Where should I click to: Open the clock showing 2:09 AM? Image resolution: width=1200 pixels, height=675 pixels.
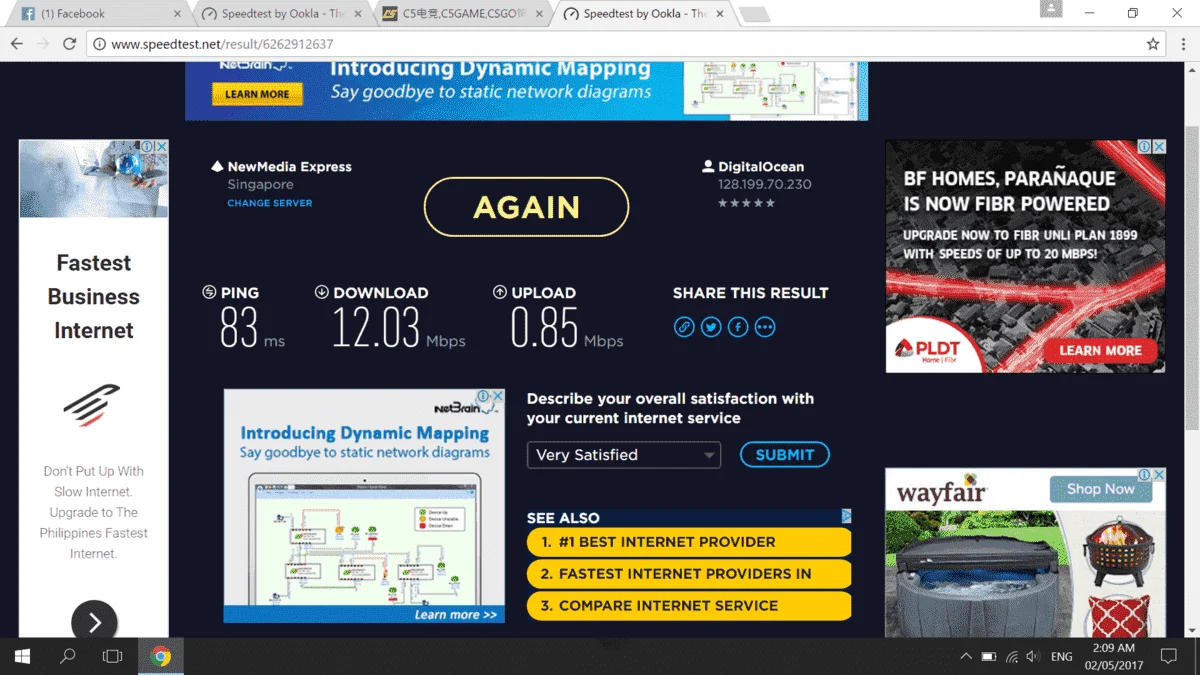click(1112, 657)
